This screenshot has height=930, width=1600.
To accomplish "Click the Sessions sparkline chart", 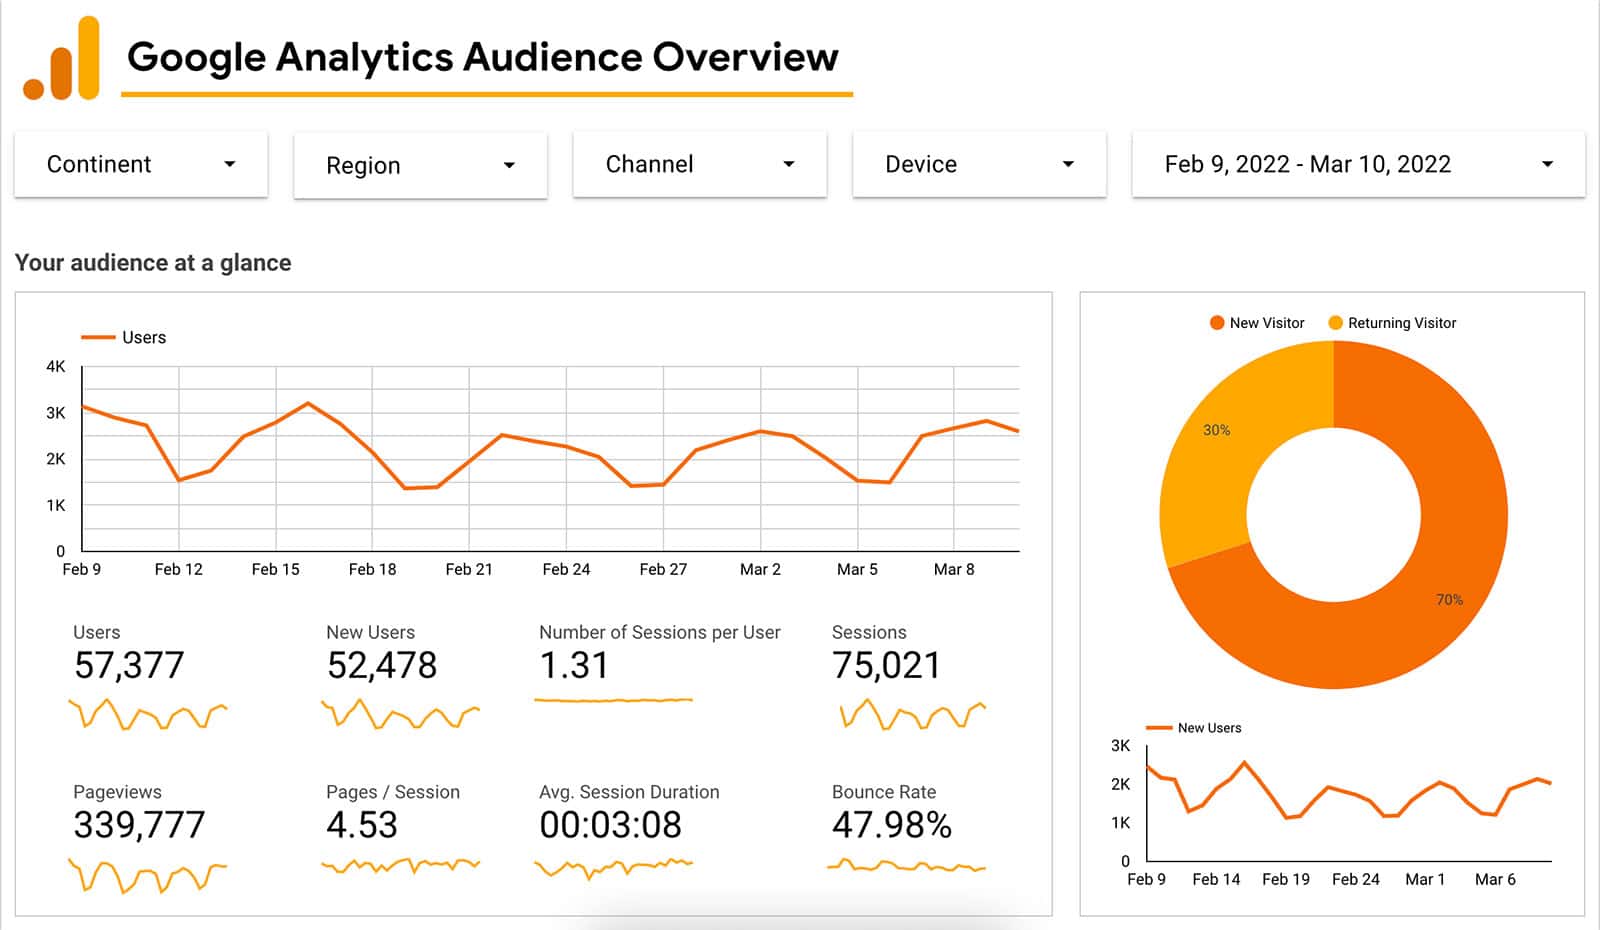I will click(x=912, y=714).
